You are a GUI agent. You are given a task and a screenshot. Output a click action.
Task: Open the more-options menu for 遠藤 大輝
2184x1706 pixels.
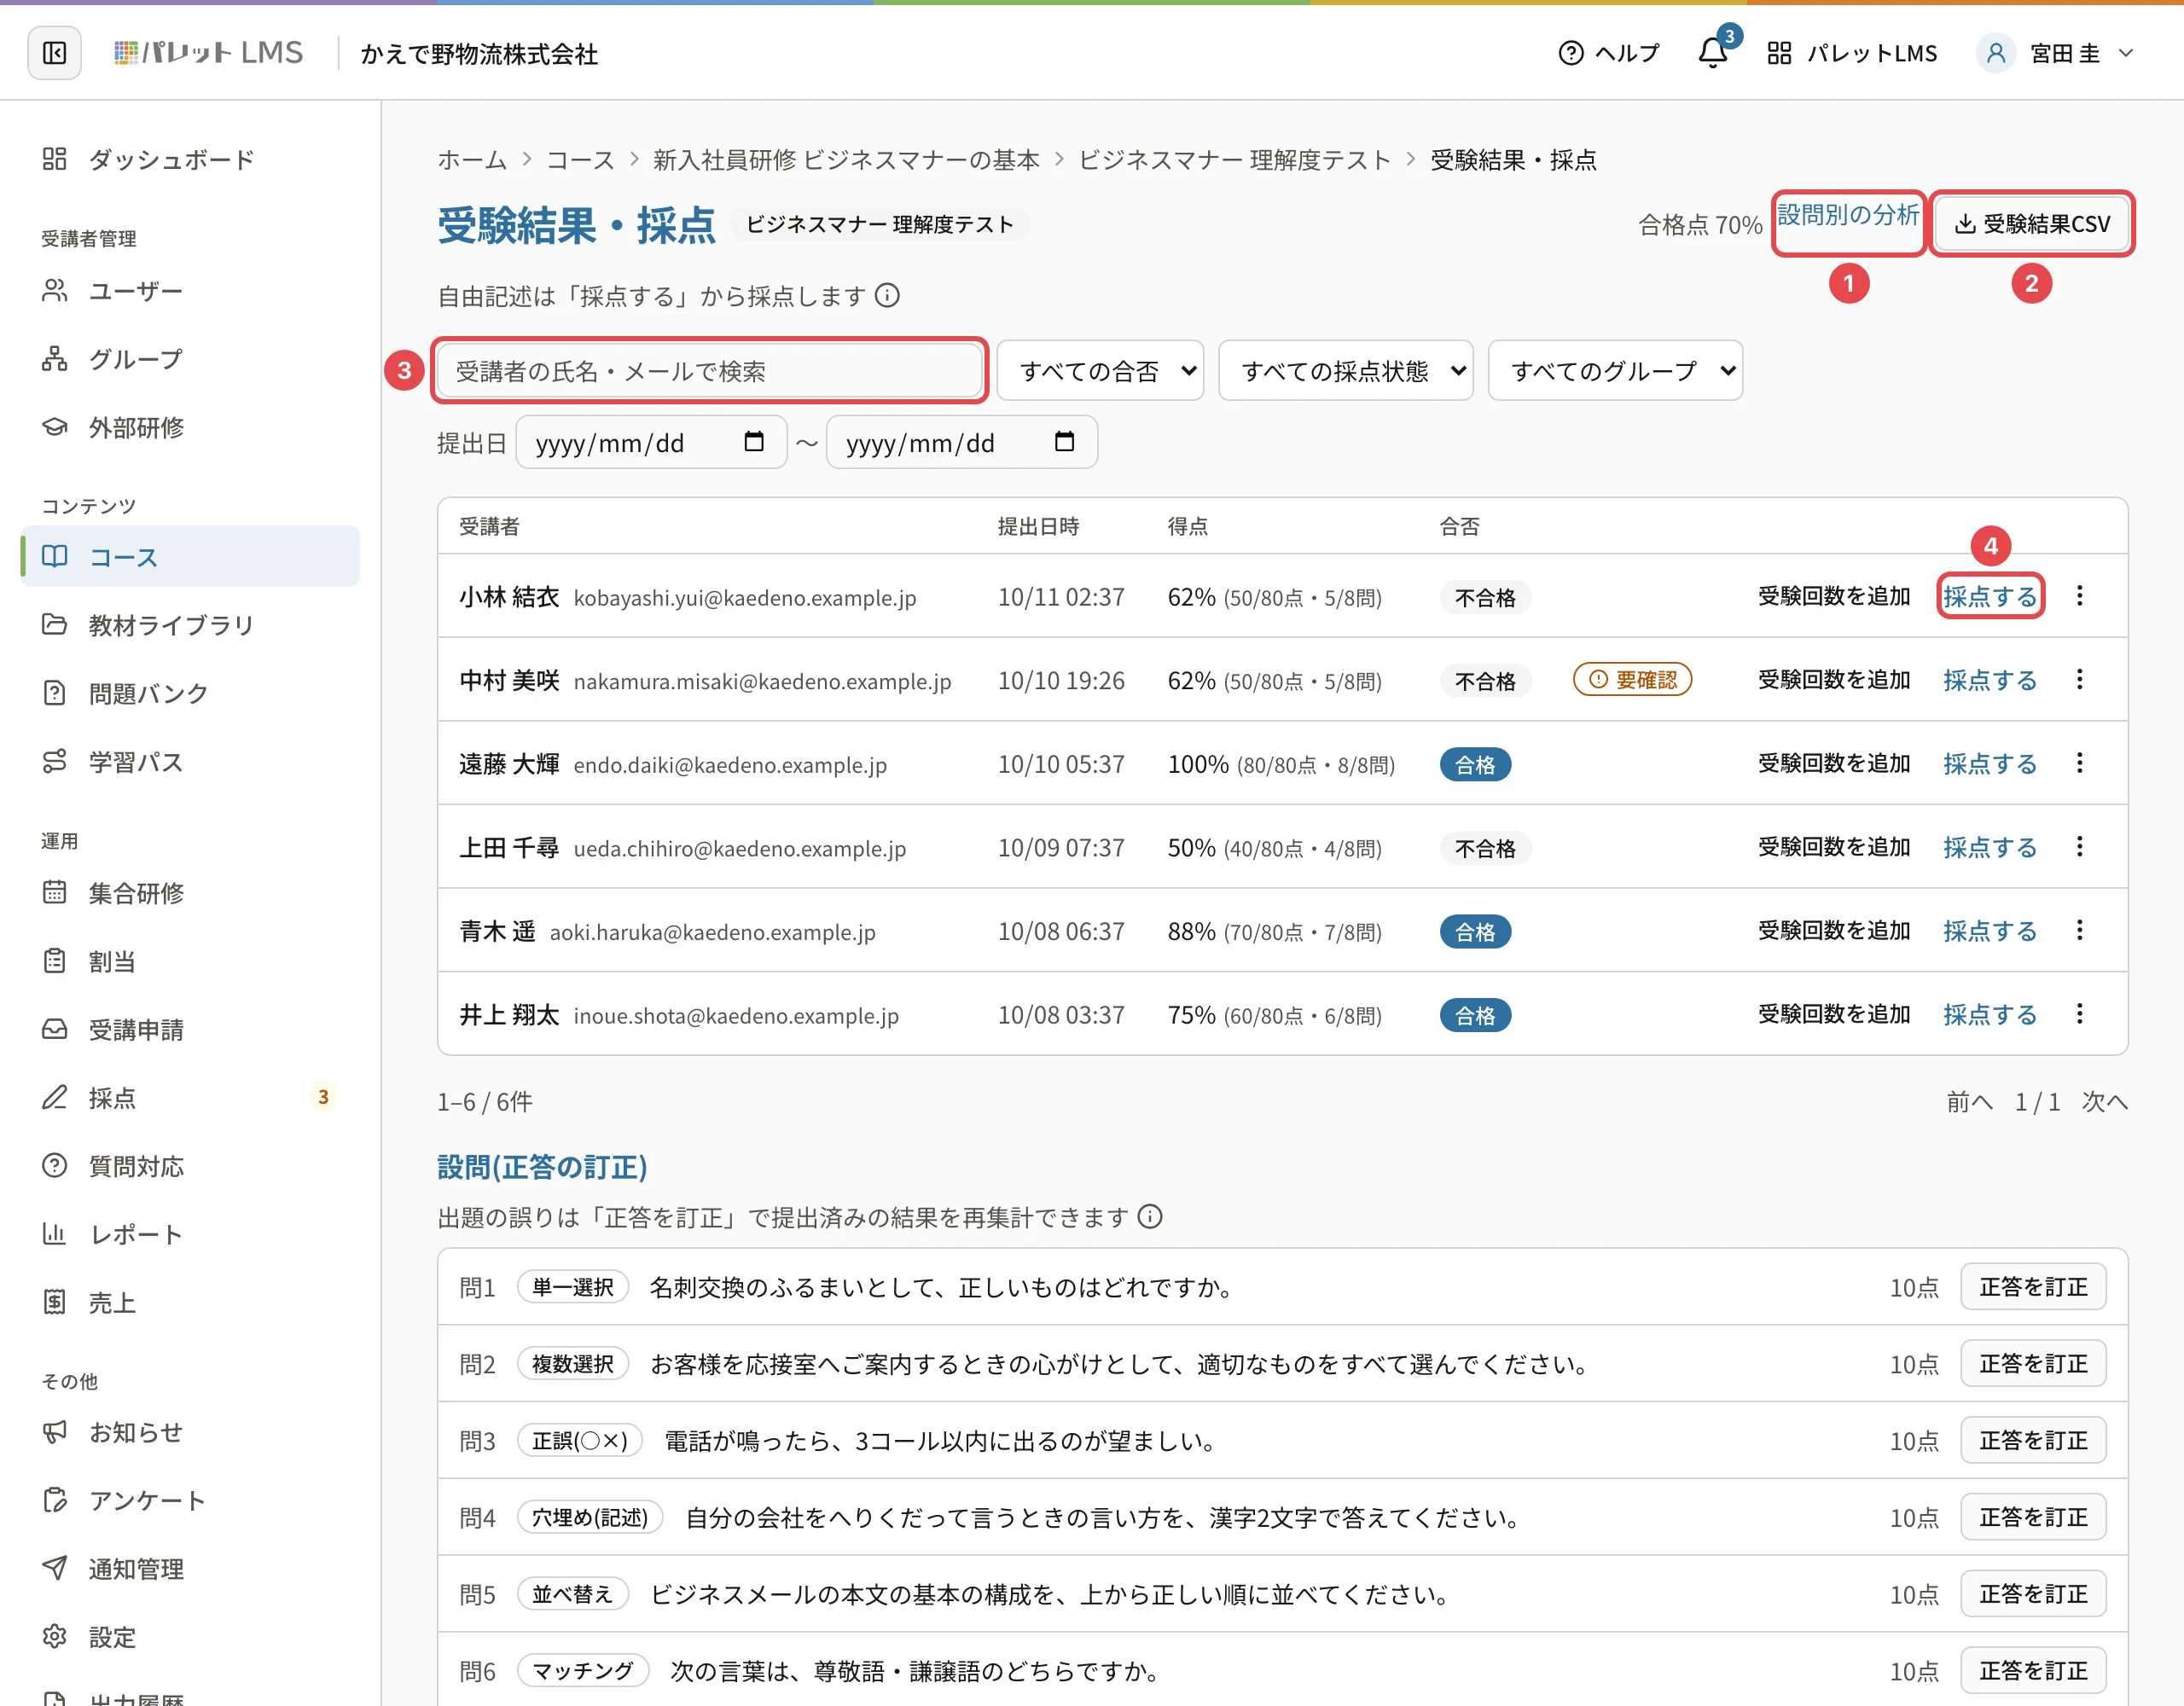click(x=2080, y=763)
